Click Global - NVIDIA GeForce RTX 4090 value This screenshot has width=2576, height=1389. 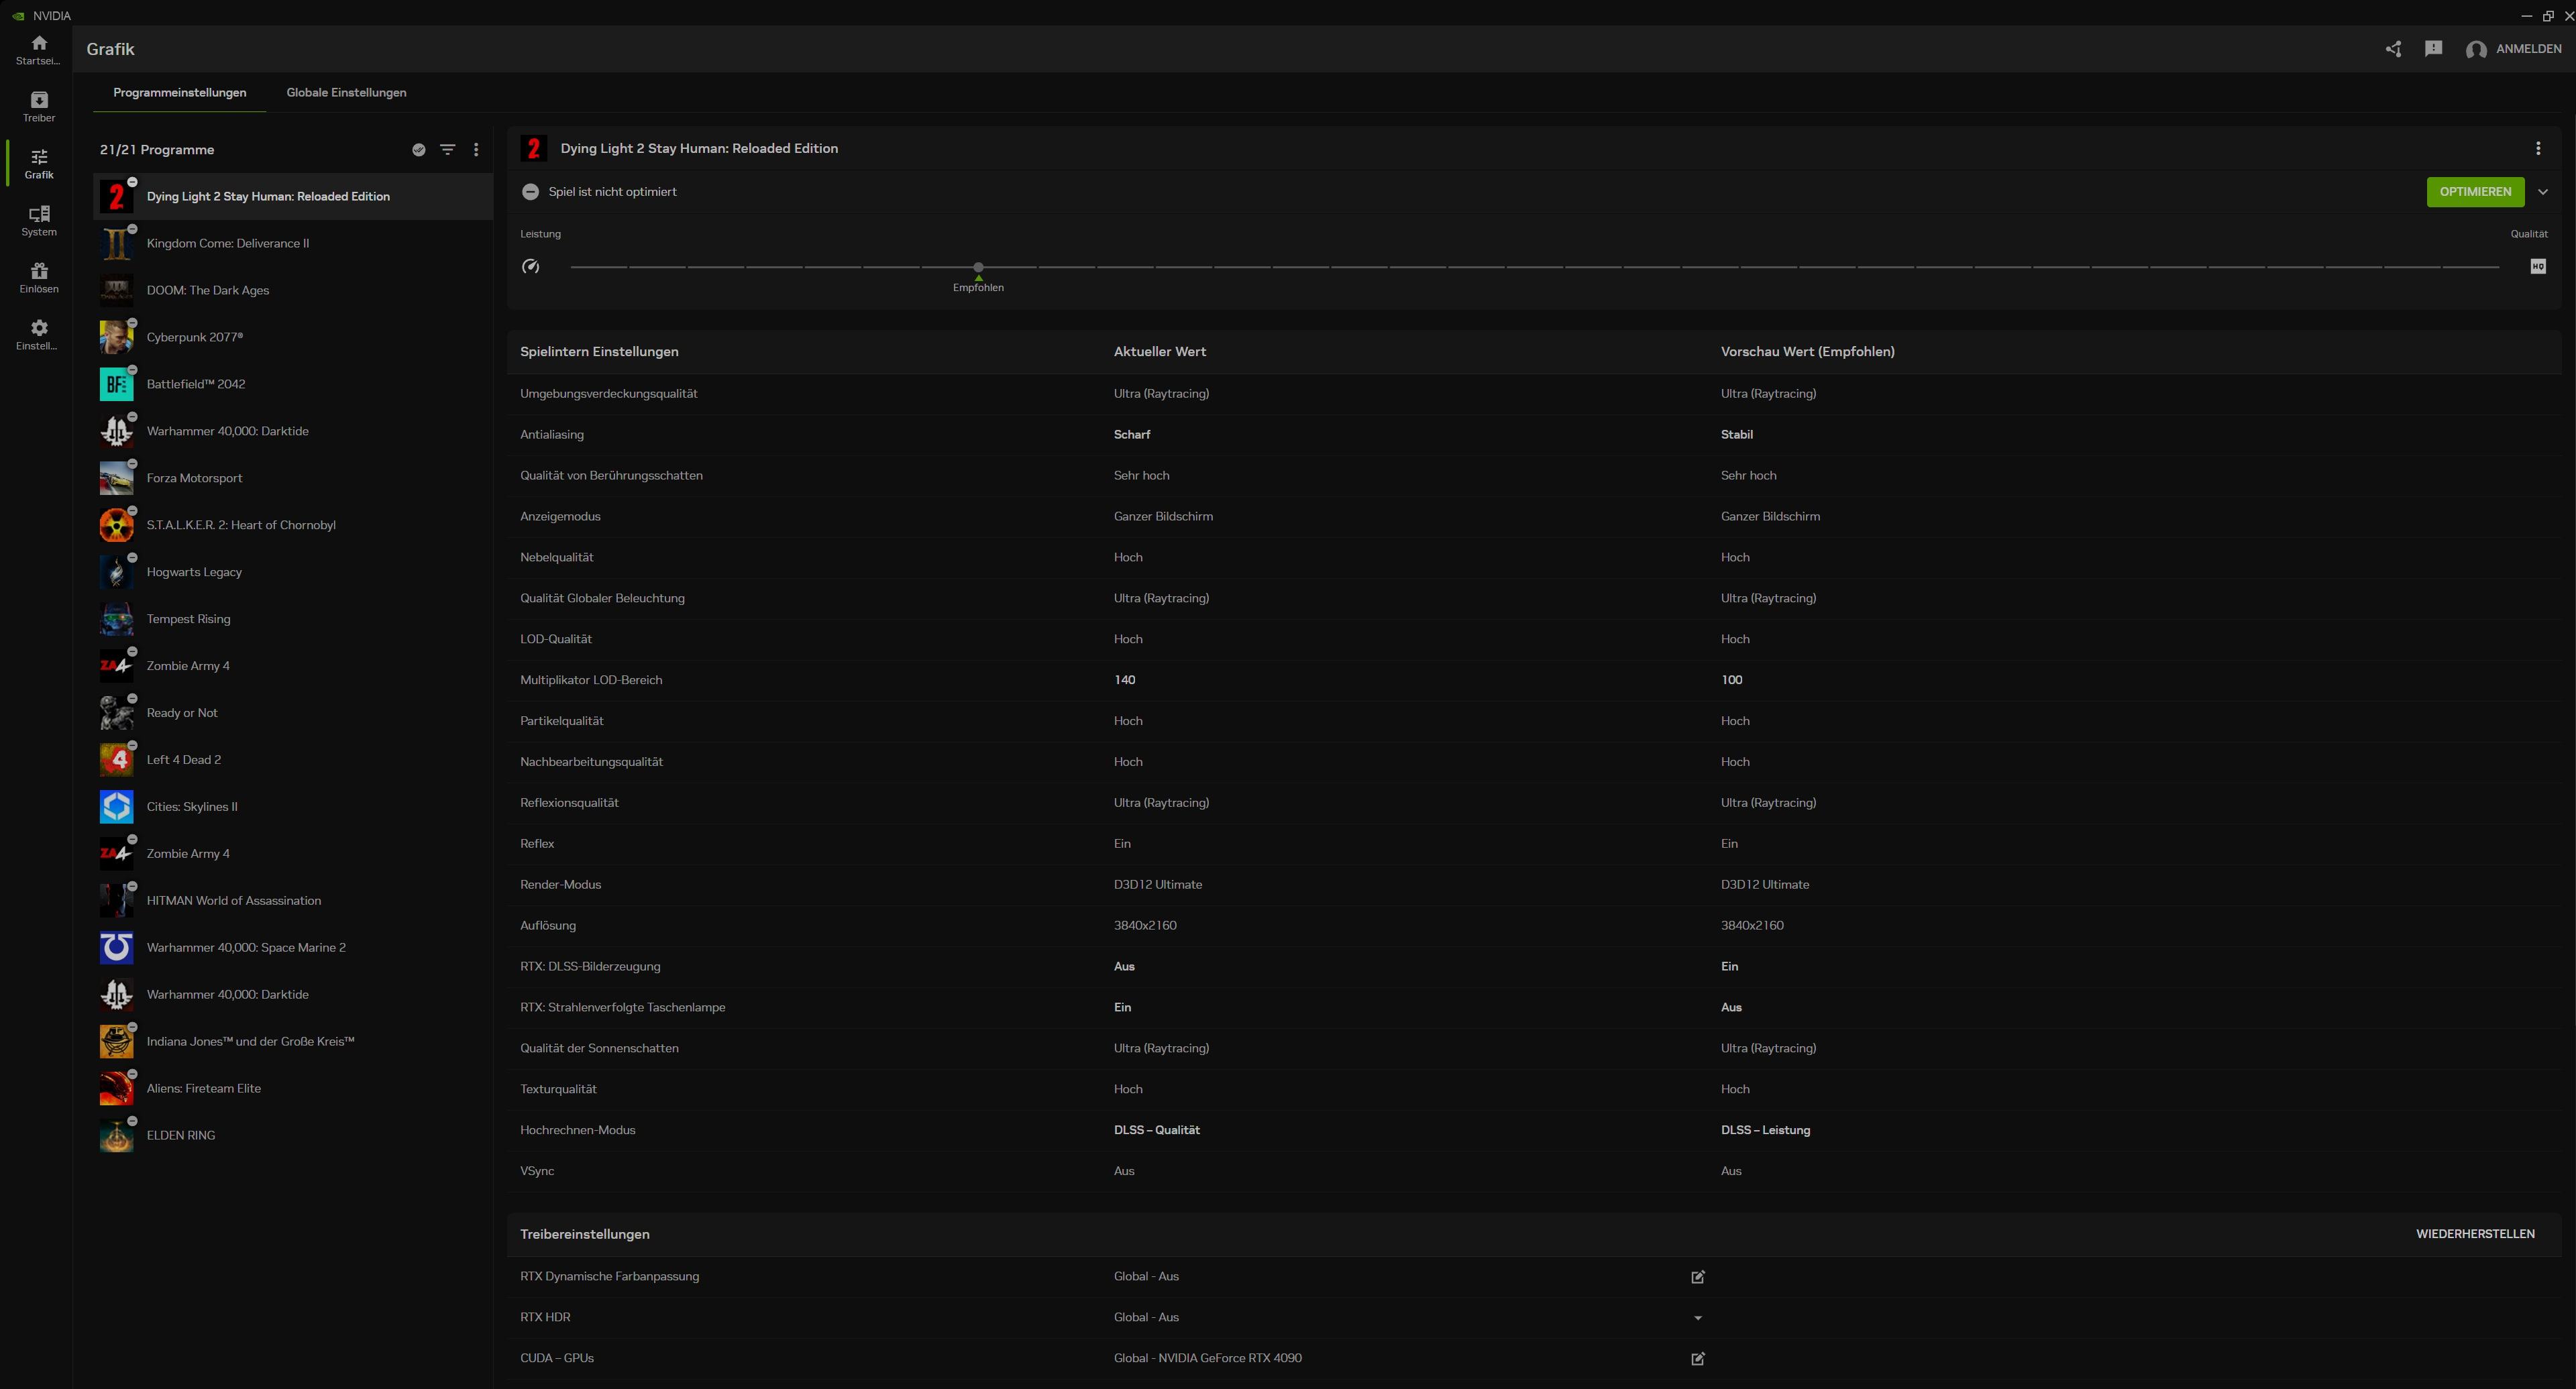coord(1207,1358)
